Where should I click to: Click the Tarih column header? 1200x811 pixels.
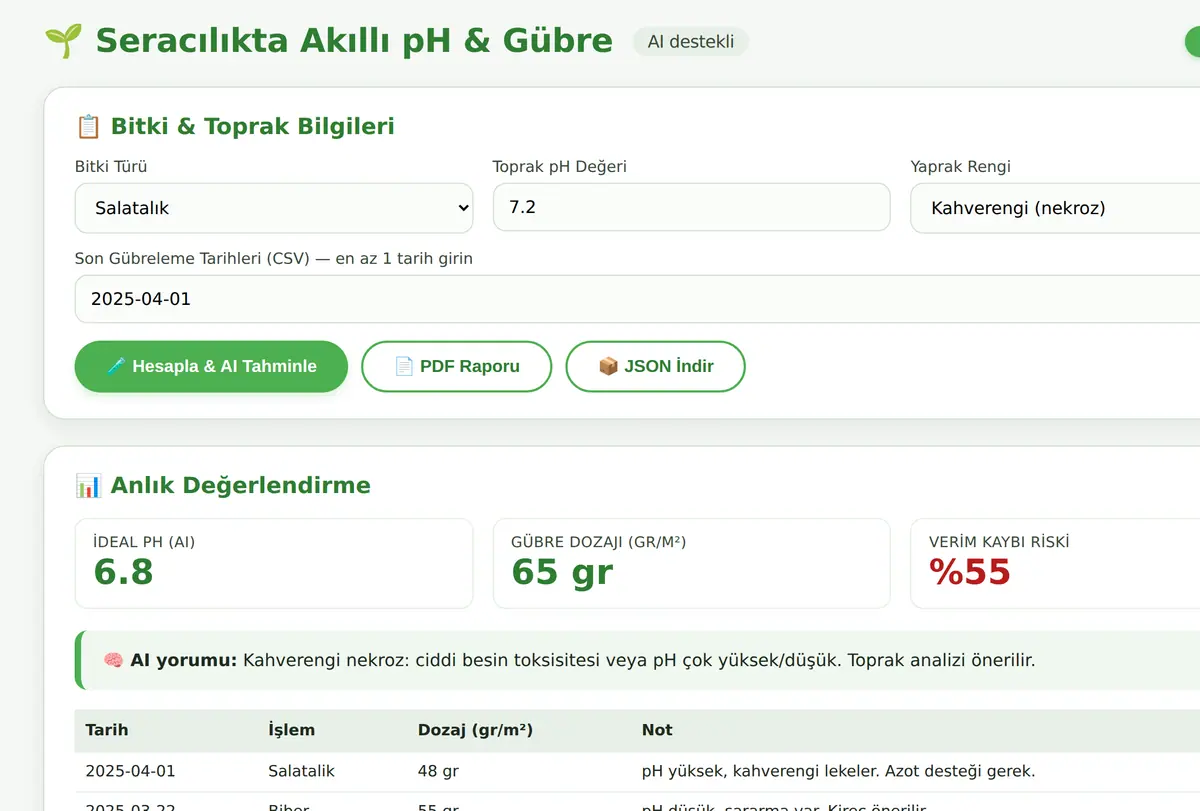[x=107, y=730]
